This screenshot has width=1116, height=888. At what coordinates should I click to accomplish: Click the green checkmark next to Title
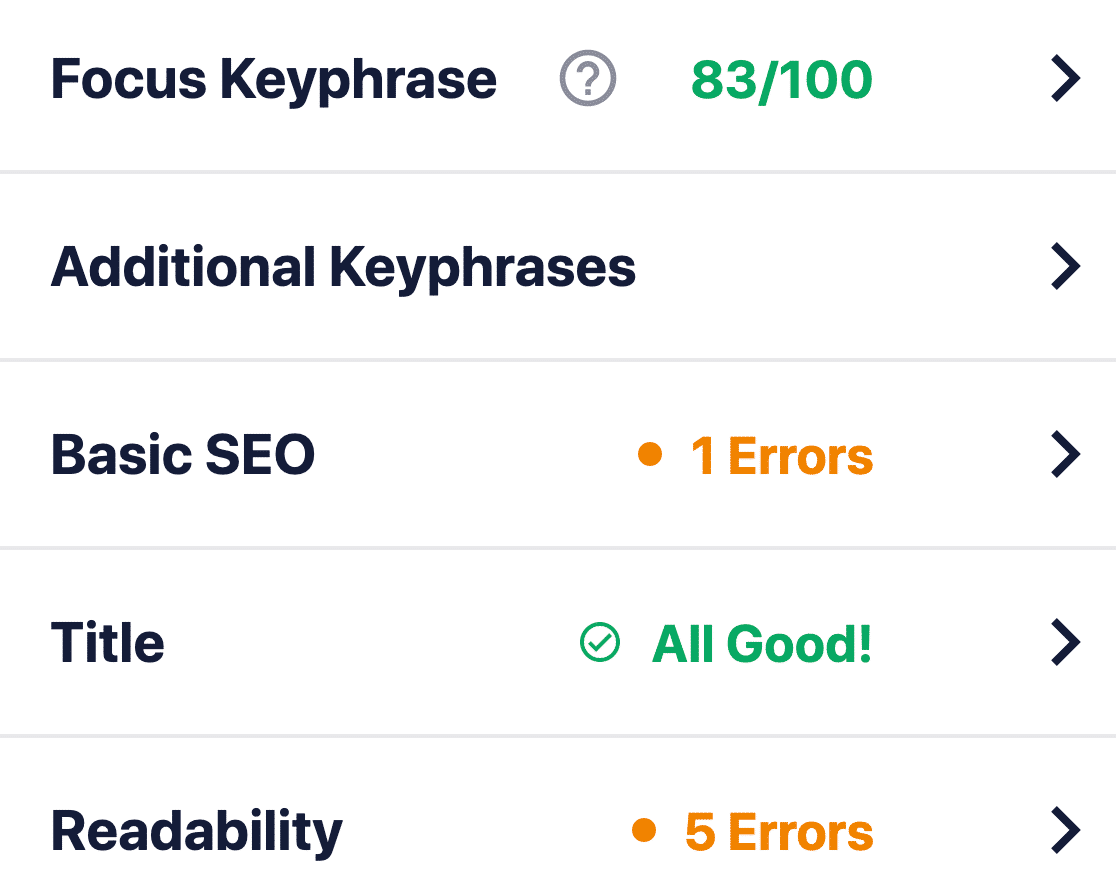coord(599,643)
